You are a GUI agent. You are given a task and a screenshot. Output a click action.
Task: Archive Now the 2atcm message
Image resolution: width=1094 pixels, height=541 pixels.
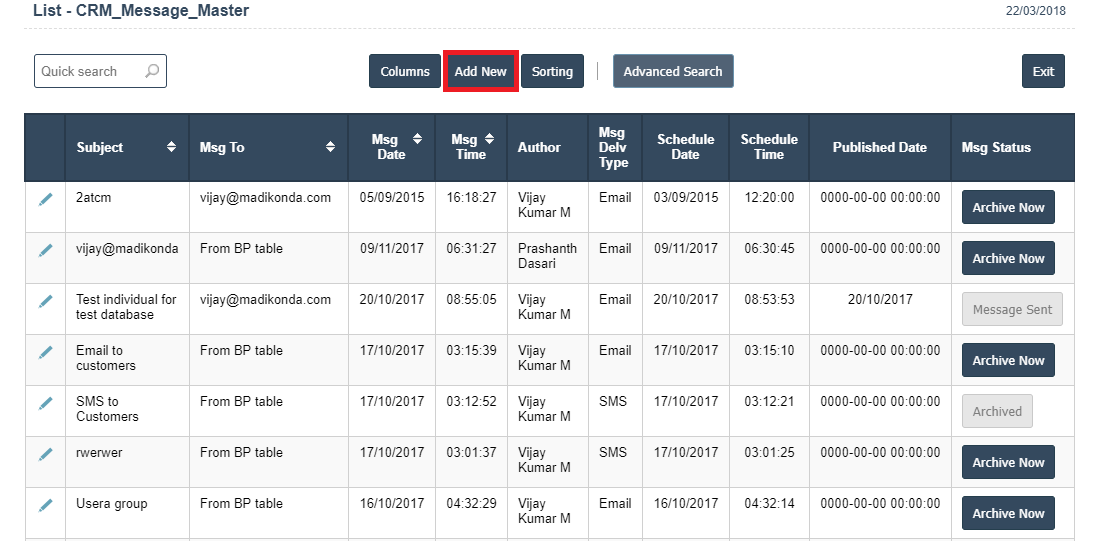point(1008,207)
